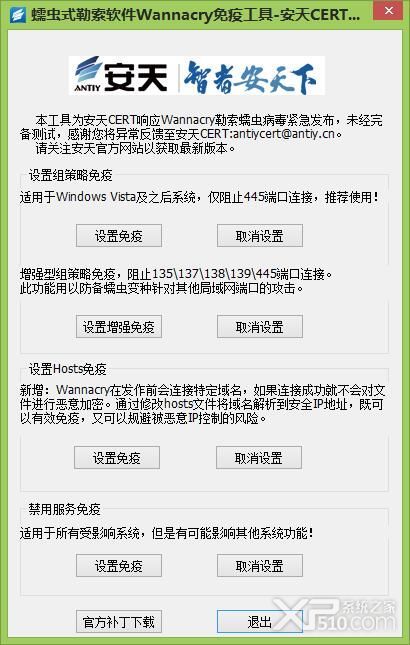
Task: Close the Wannacry immunity tool window
Action: [388, 10]
